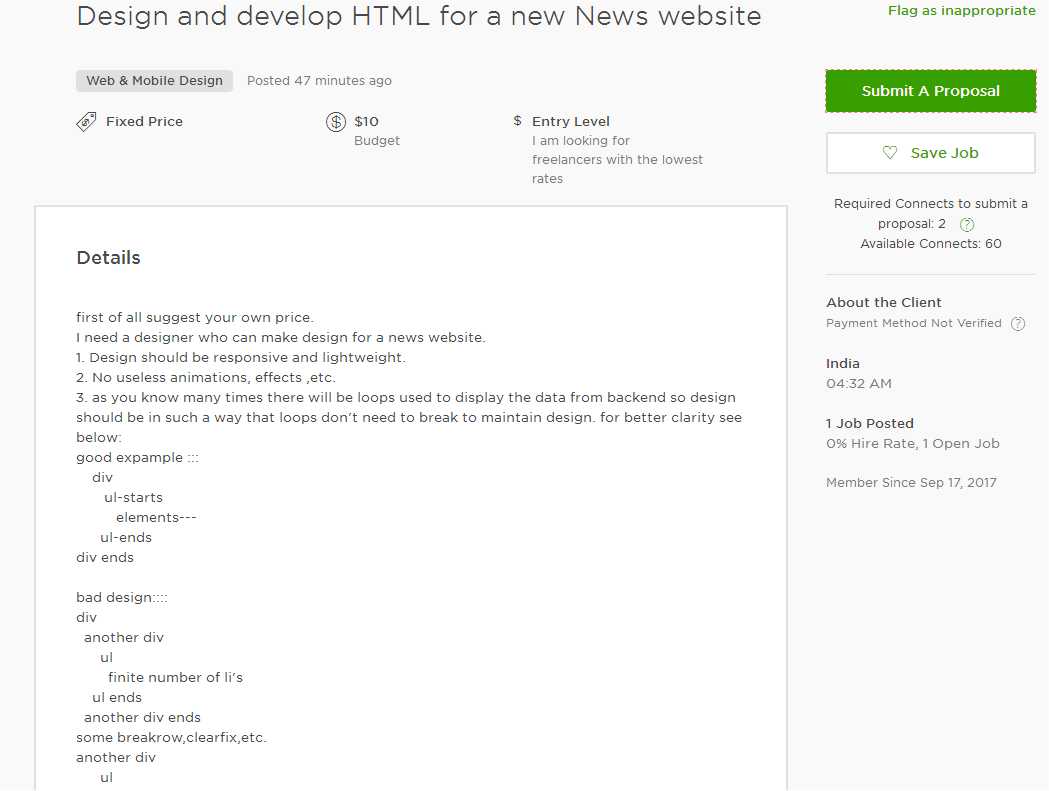Image resolution: width=1049 pixels, height=791 pixels.
Task: Open the help icon after Payment Method Not Verified
Action: [x=1017, y=323]
